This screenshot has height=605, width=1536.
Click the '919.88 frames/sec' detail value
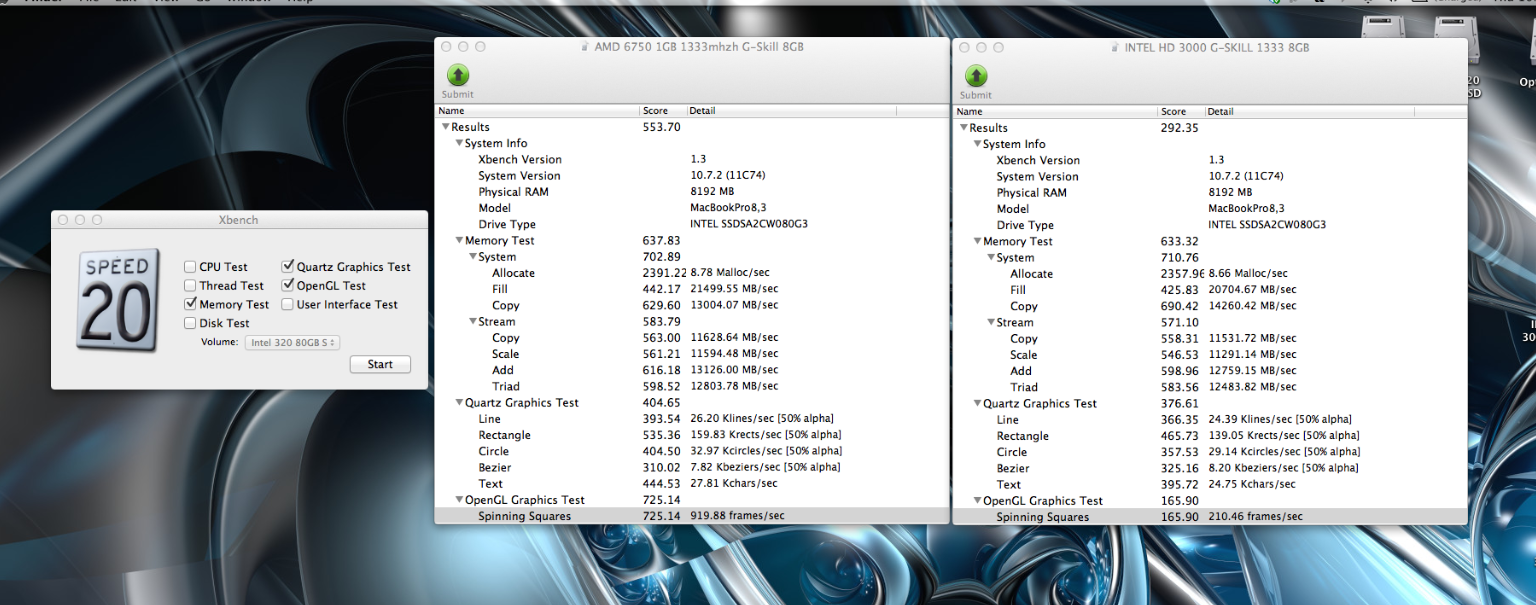[737, 516]
